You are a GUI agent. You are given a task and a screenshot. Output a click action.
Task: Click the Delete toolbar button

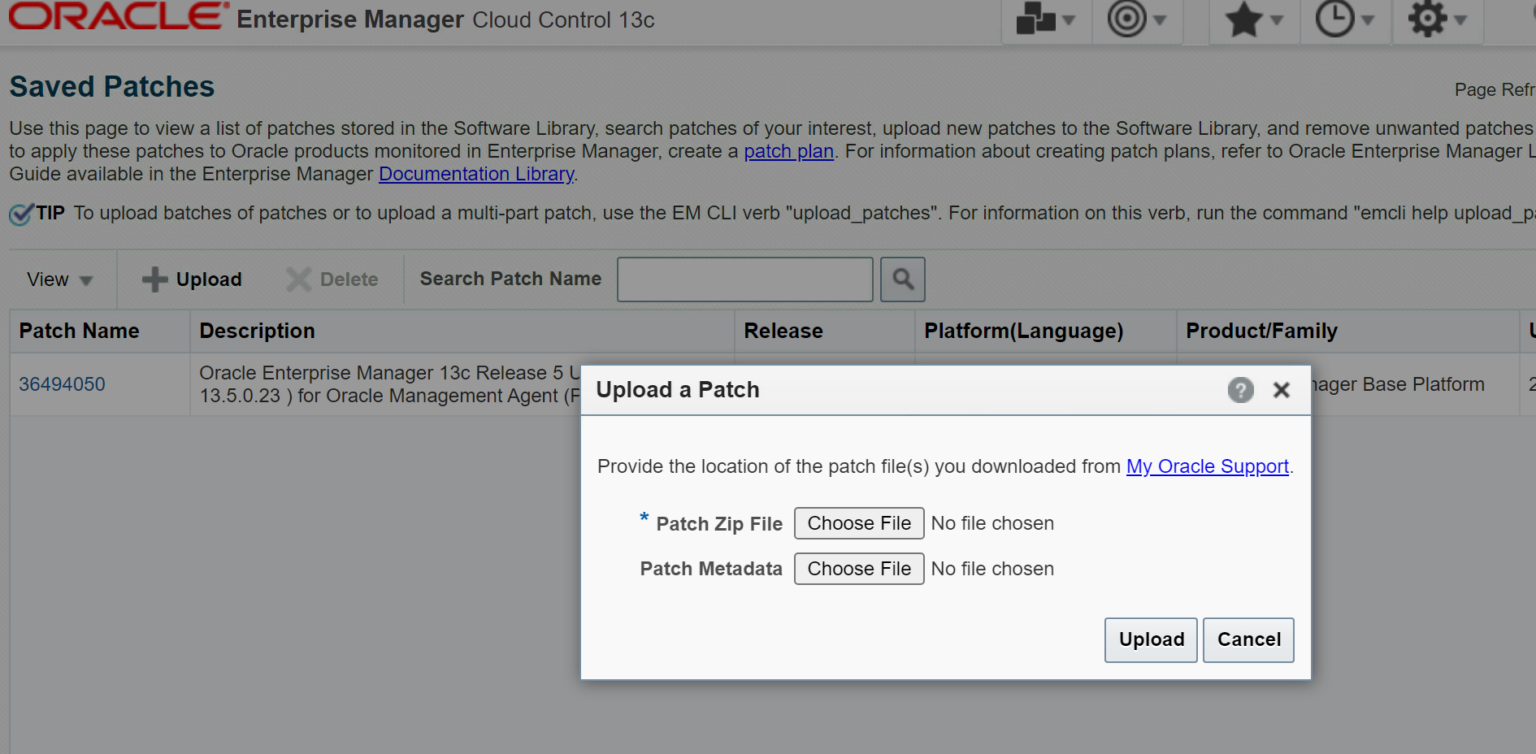click(332, 280)
